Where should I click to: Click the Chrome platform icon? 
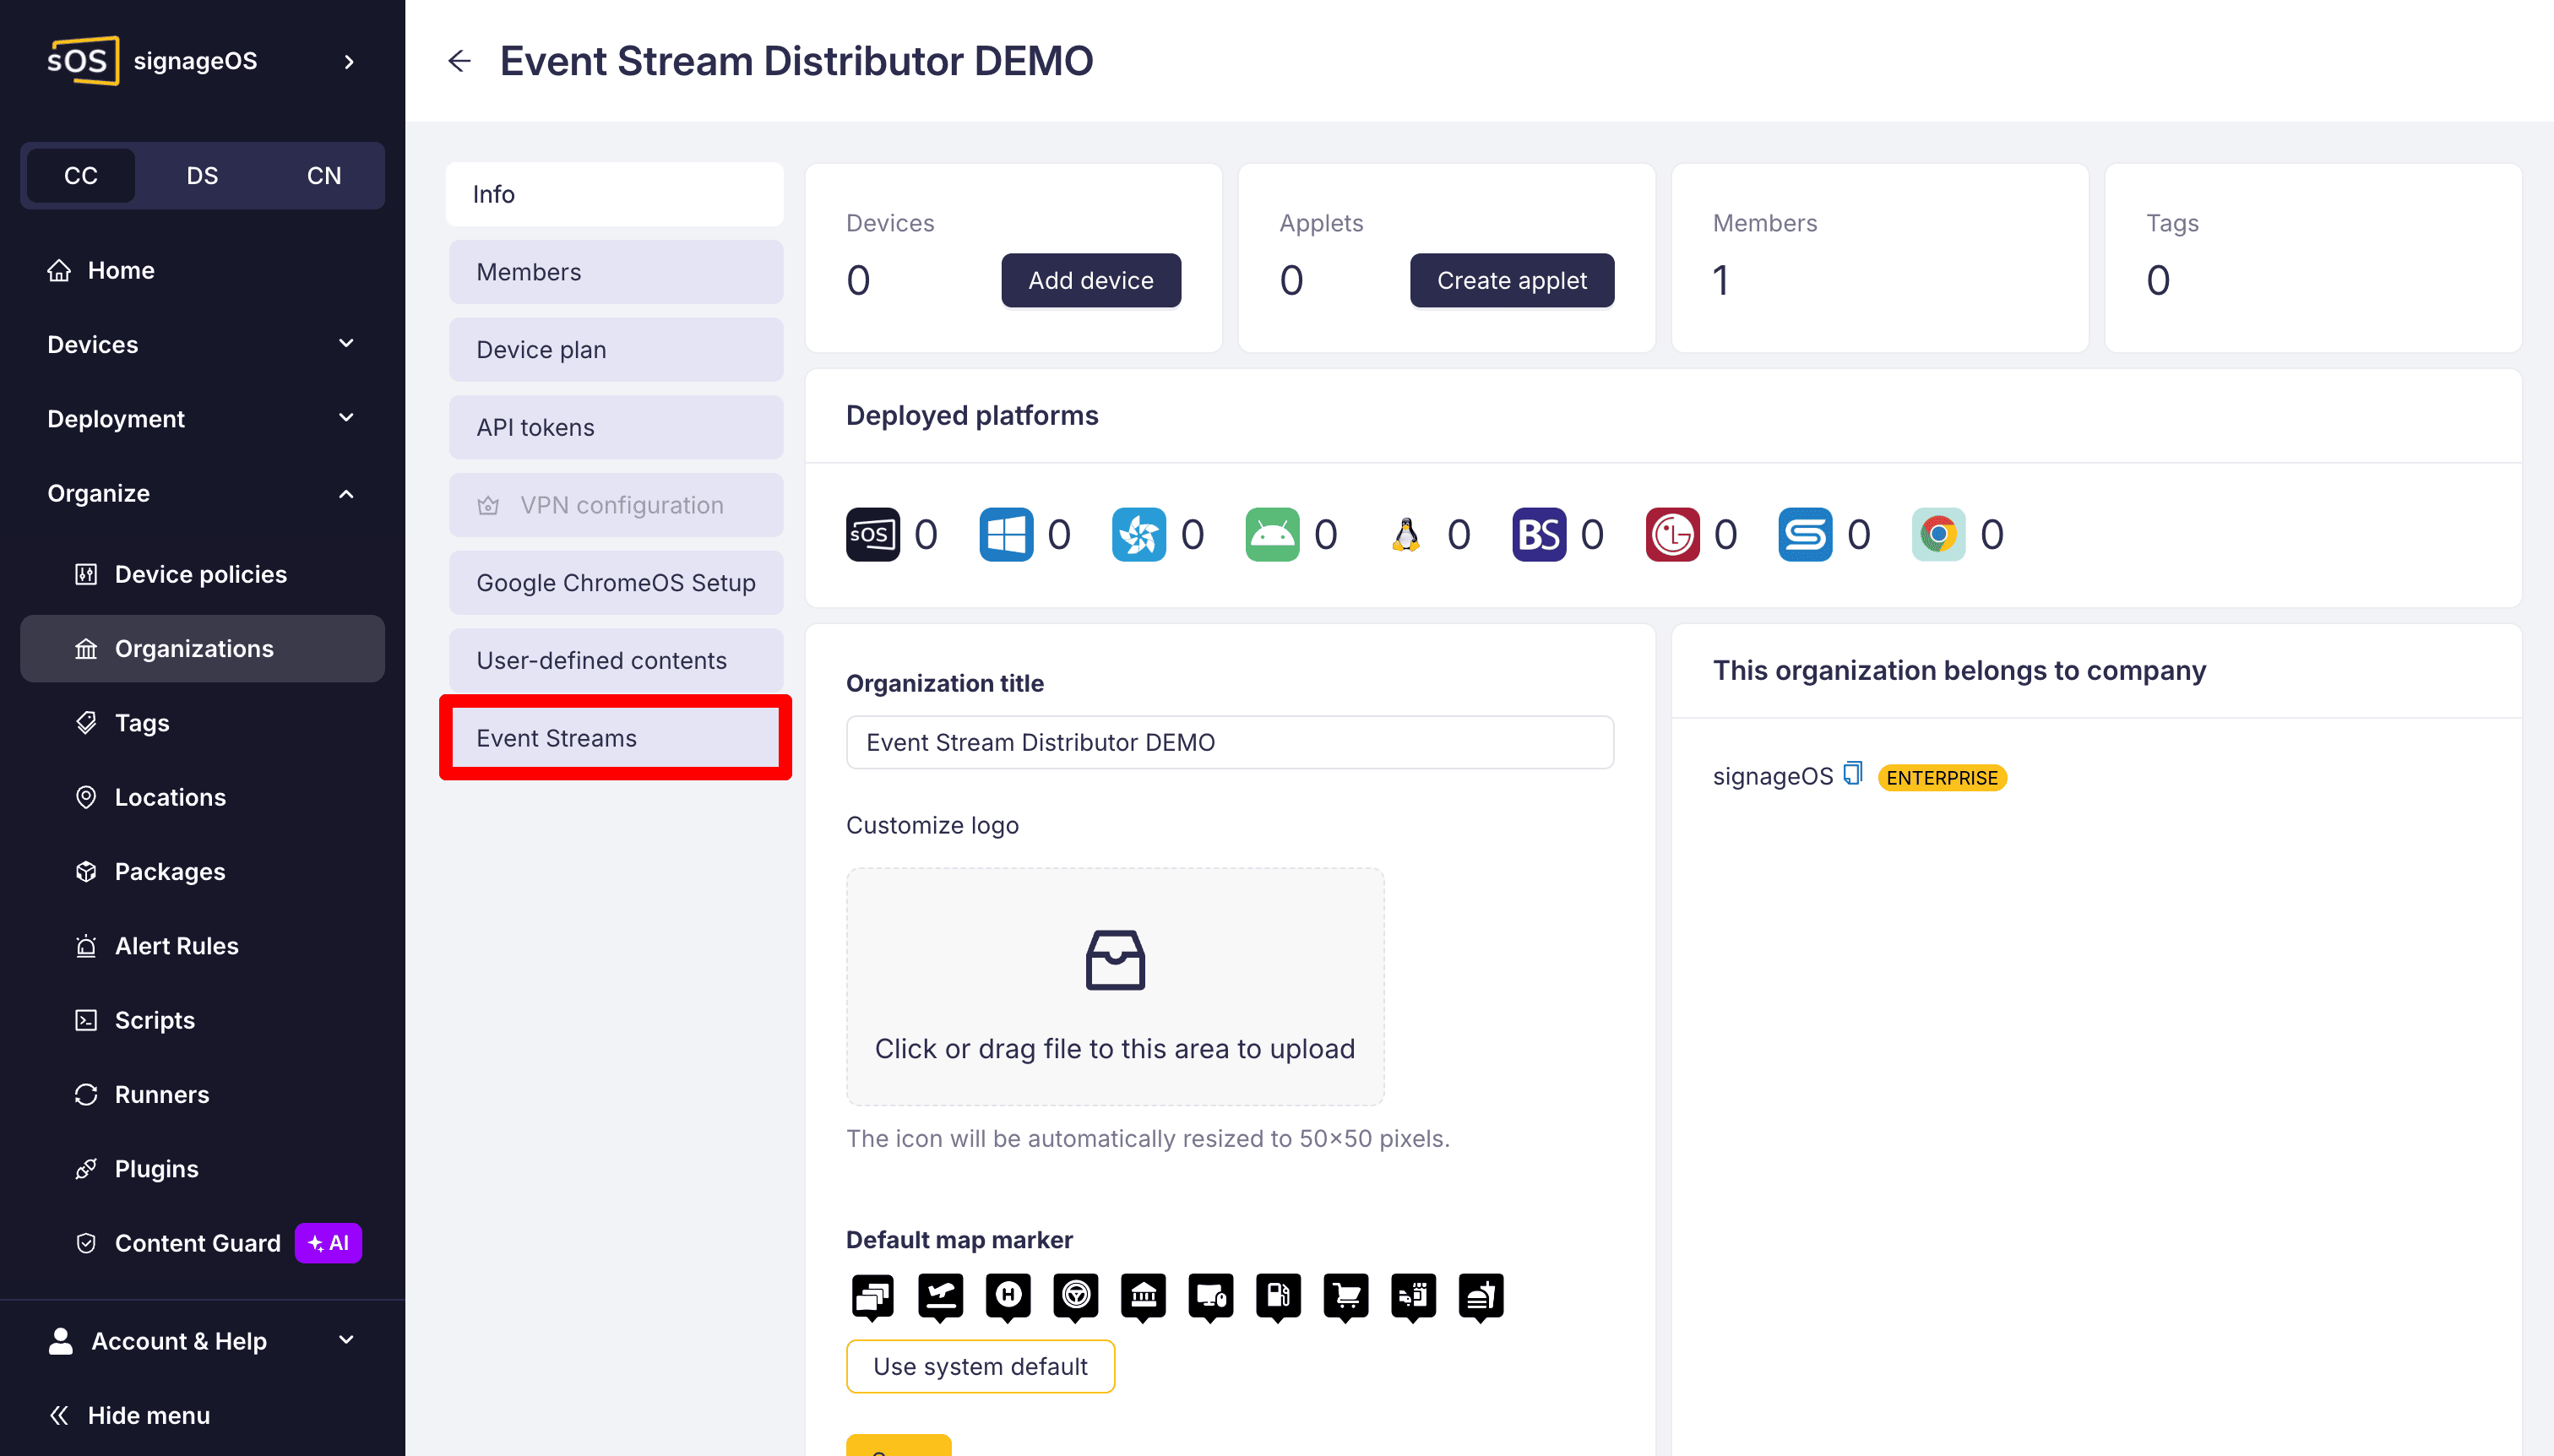point(1938,534)
